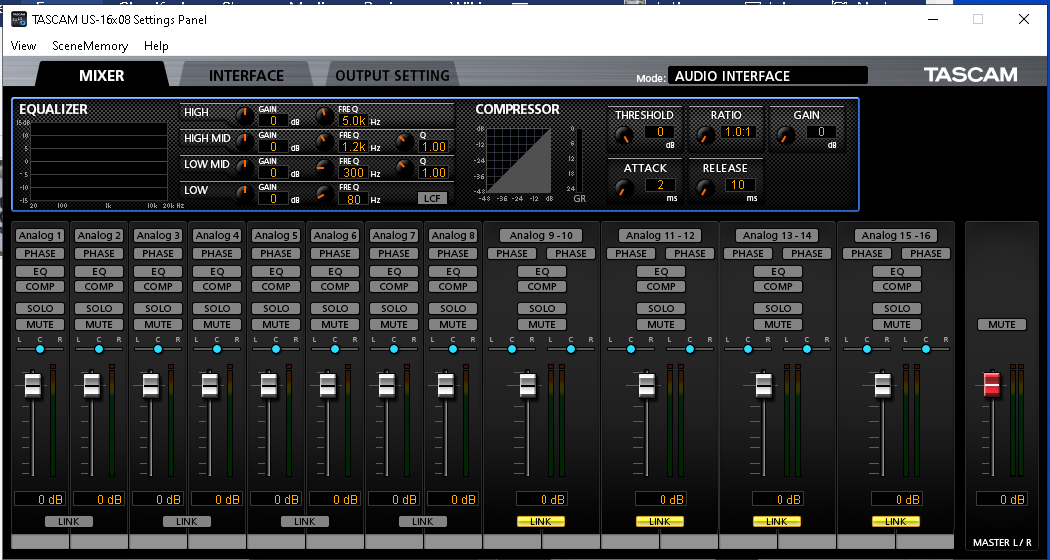Click the Analog 13-14 volume fader

pyautogui.click(x=763, y=385)
